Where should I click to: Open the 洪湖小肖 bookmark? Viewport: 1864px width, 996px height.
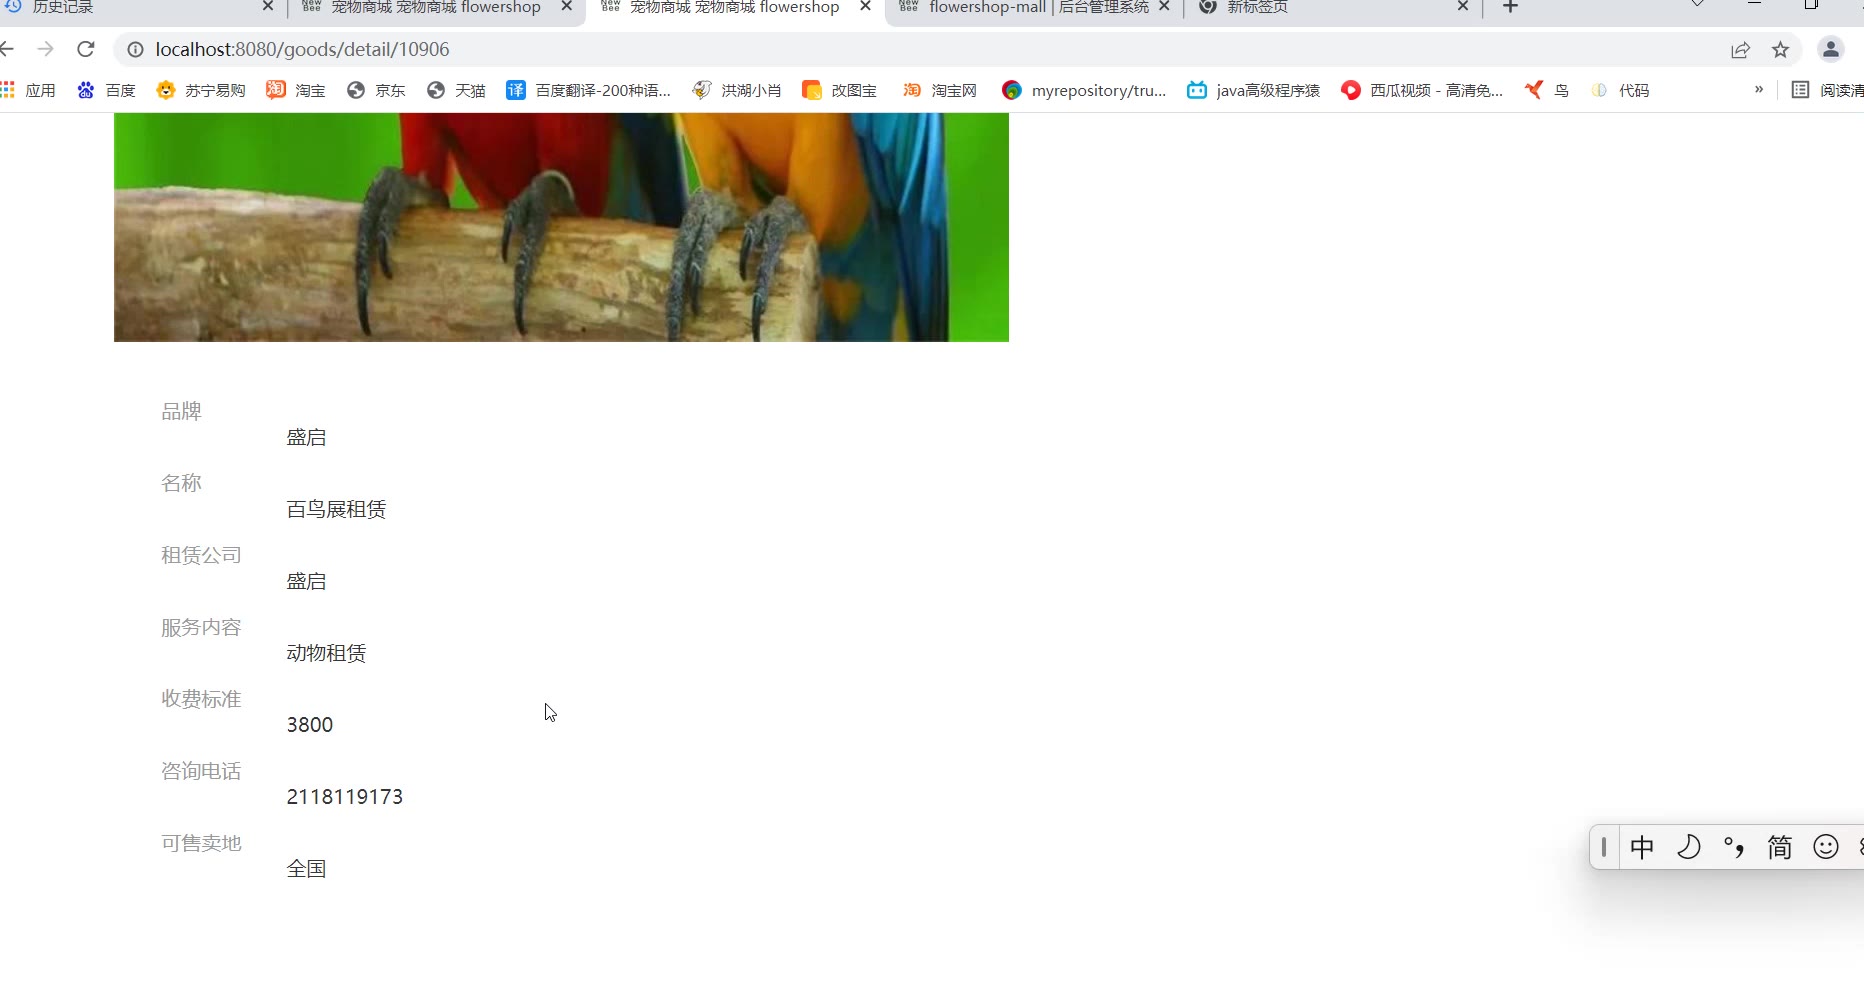coord(737,90)
